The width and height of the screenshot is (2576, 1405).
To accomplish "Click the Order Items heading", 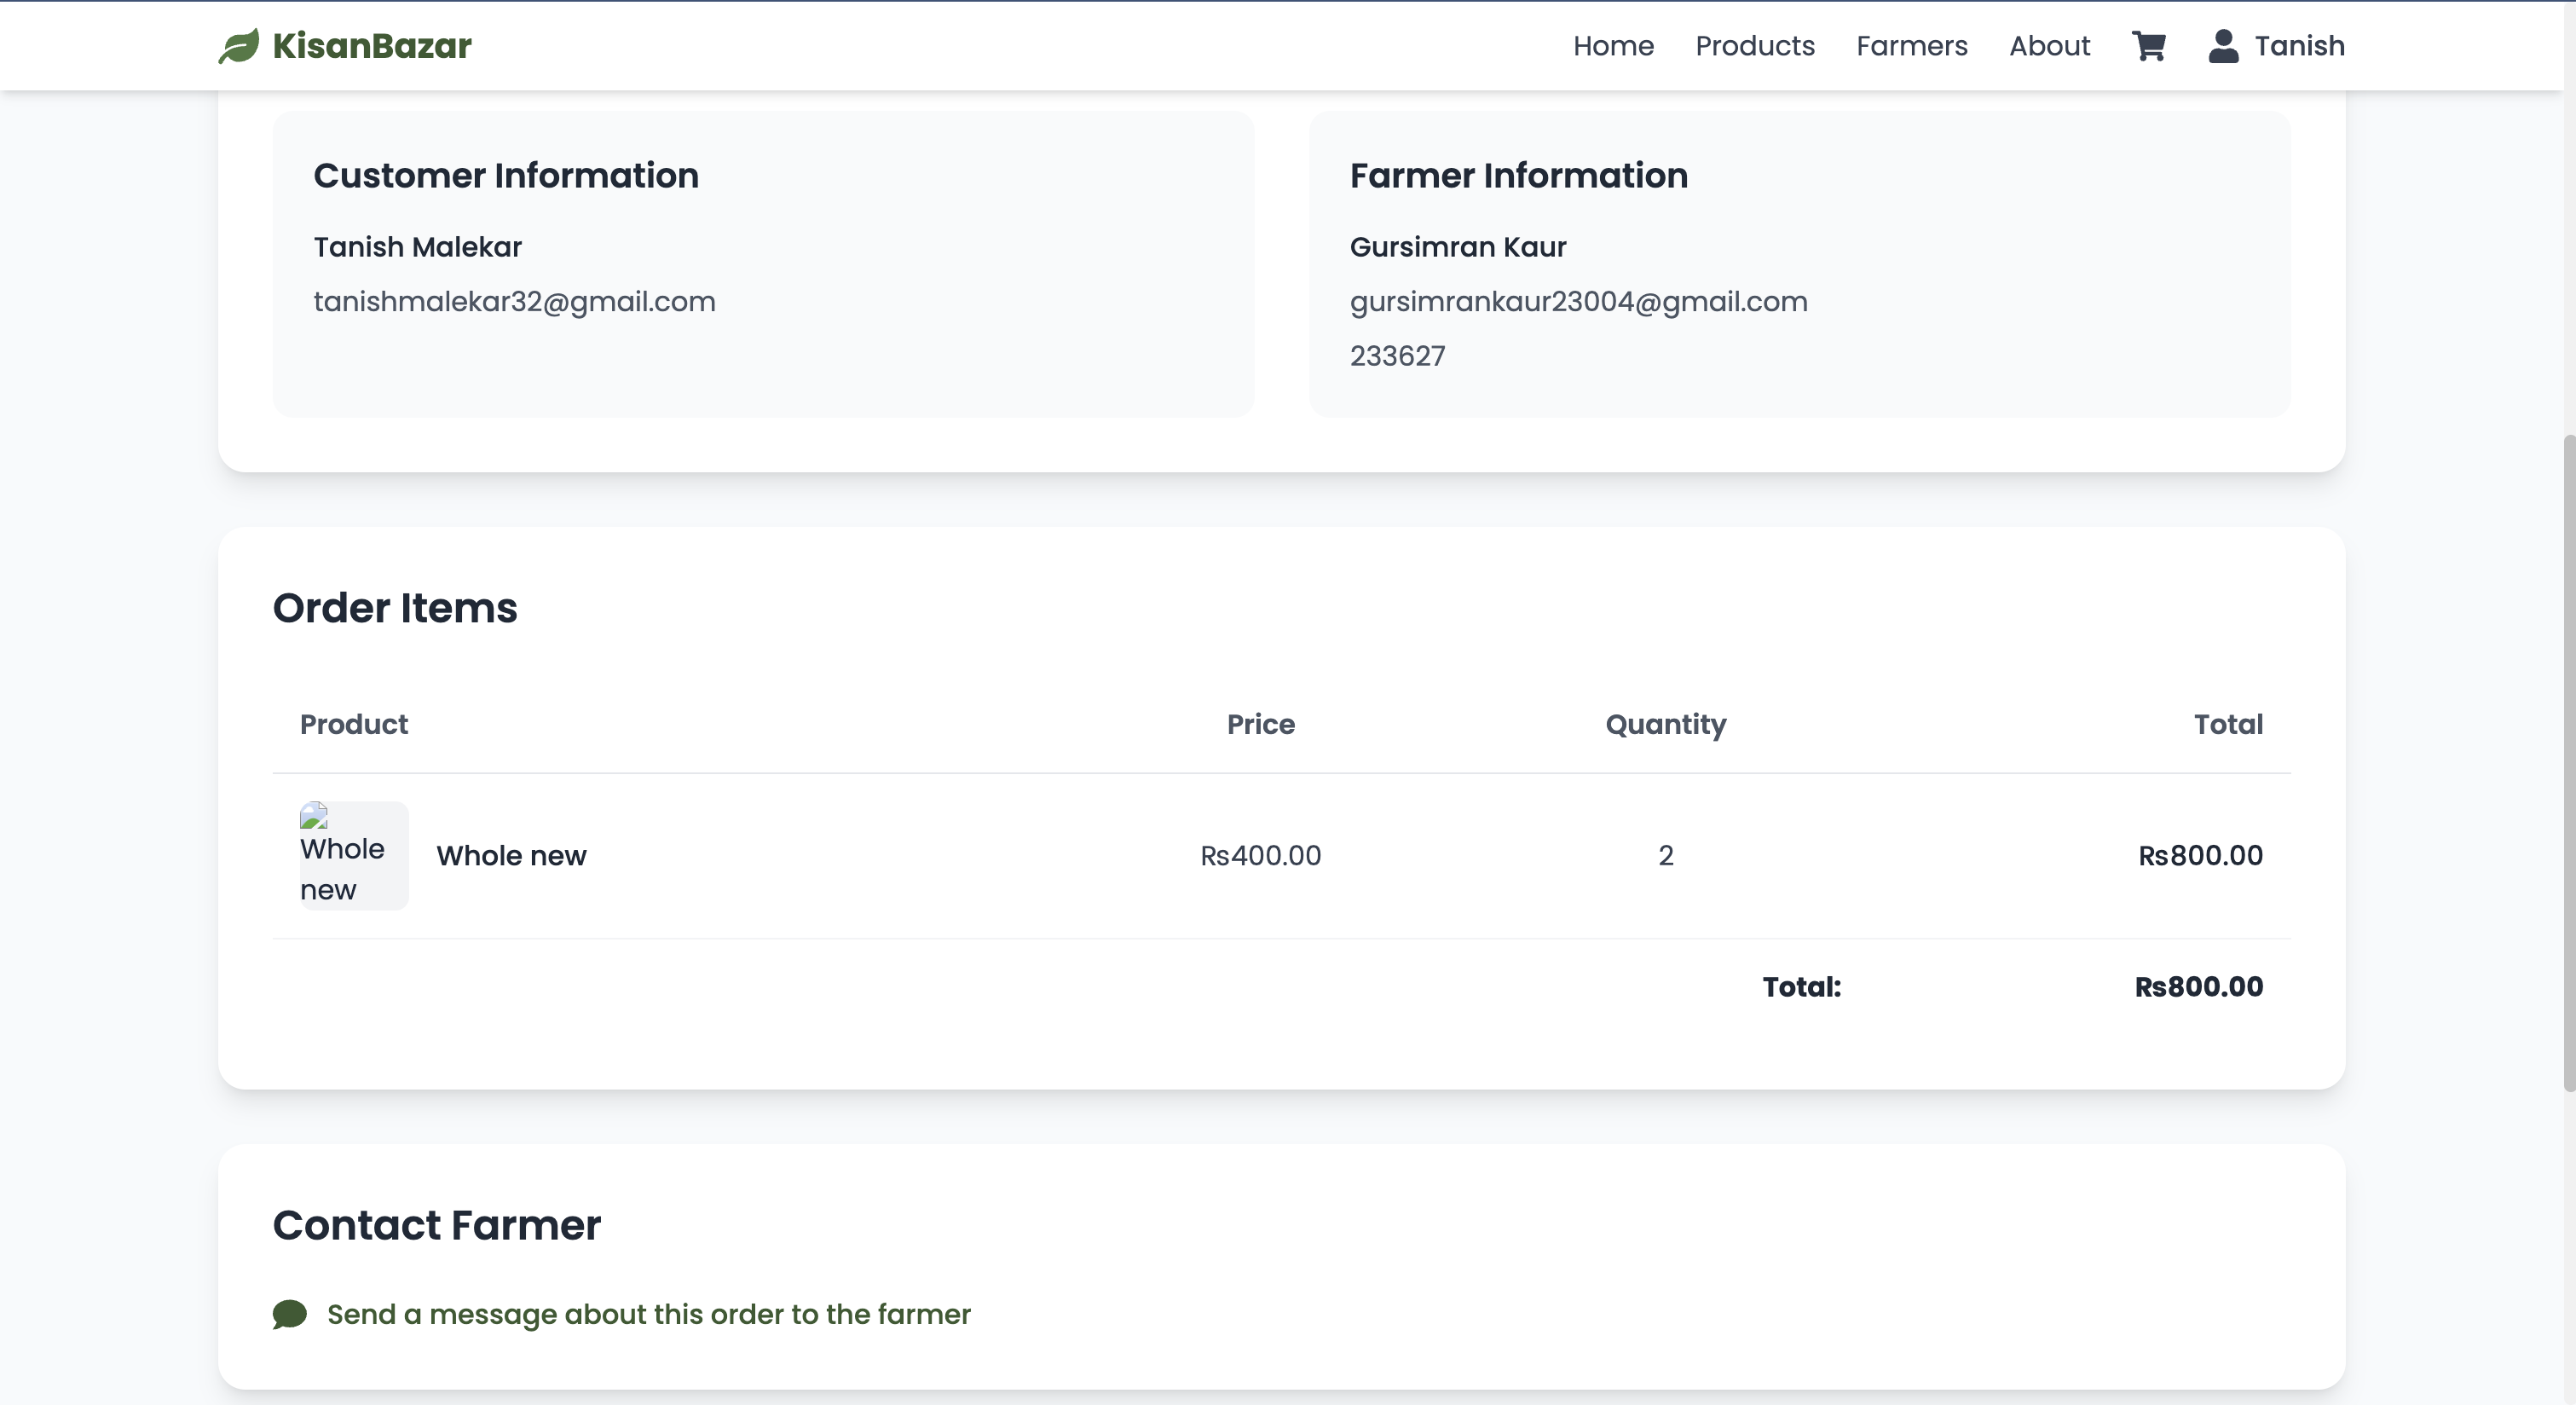I will [x=395, y=608].
